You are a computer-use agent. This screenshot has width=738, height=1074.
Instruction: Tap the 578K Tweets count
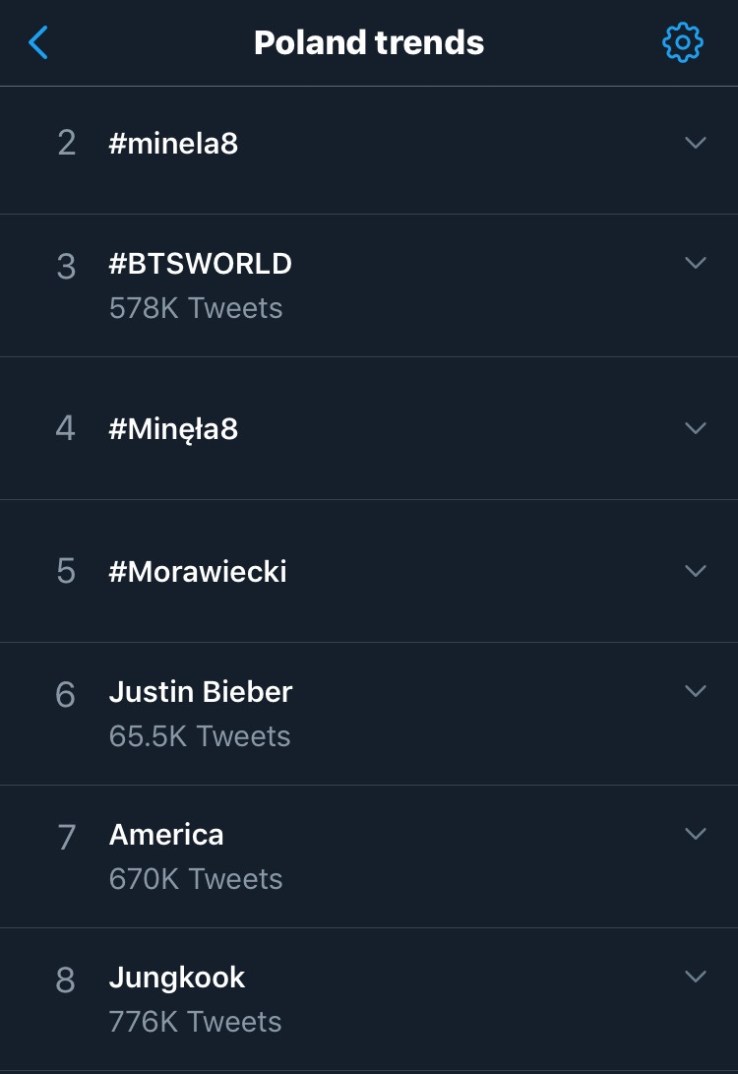[195, 308]
